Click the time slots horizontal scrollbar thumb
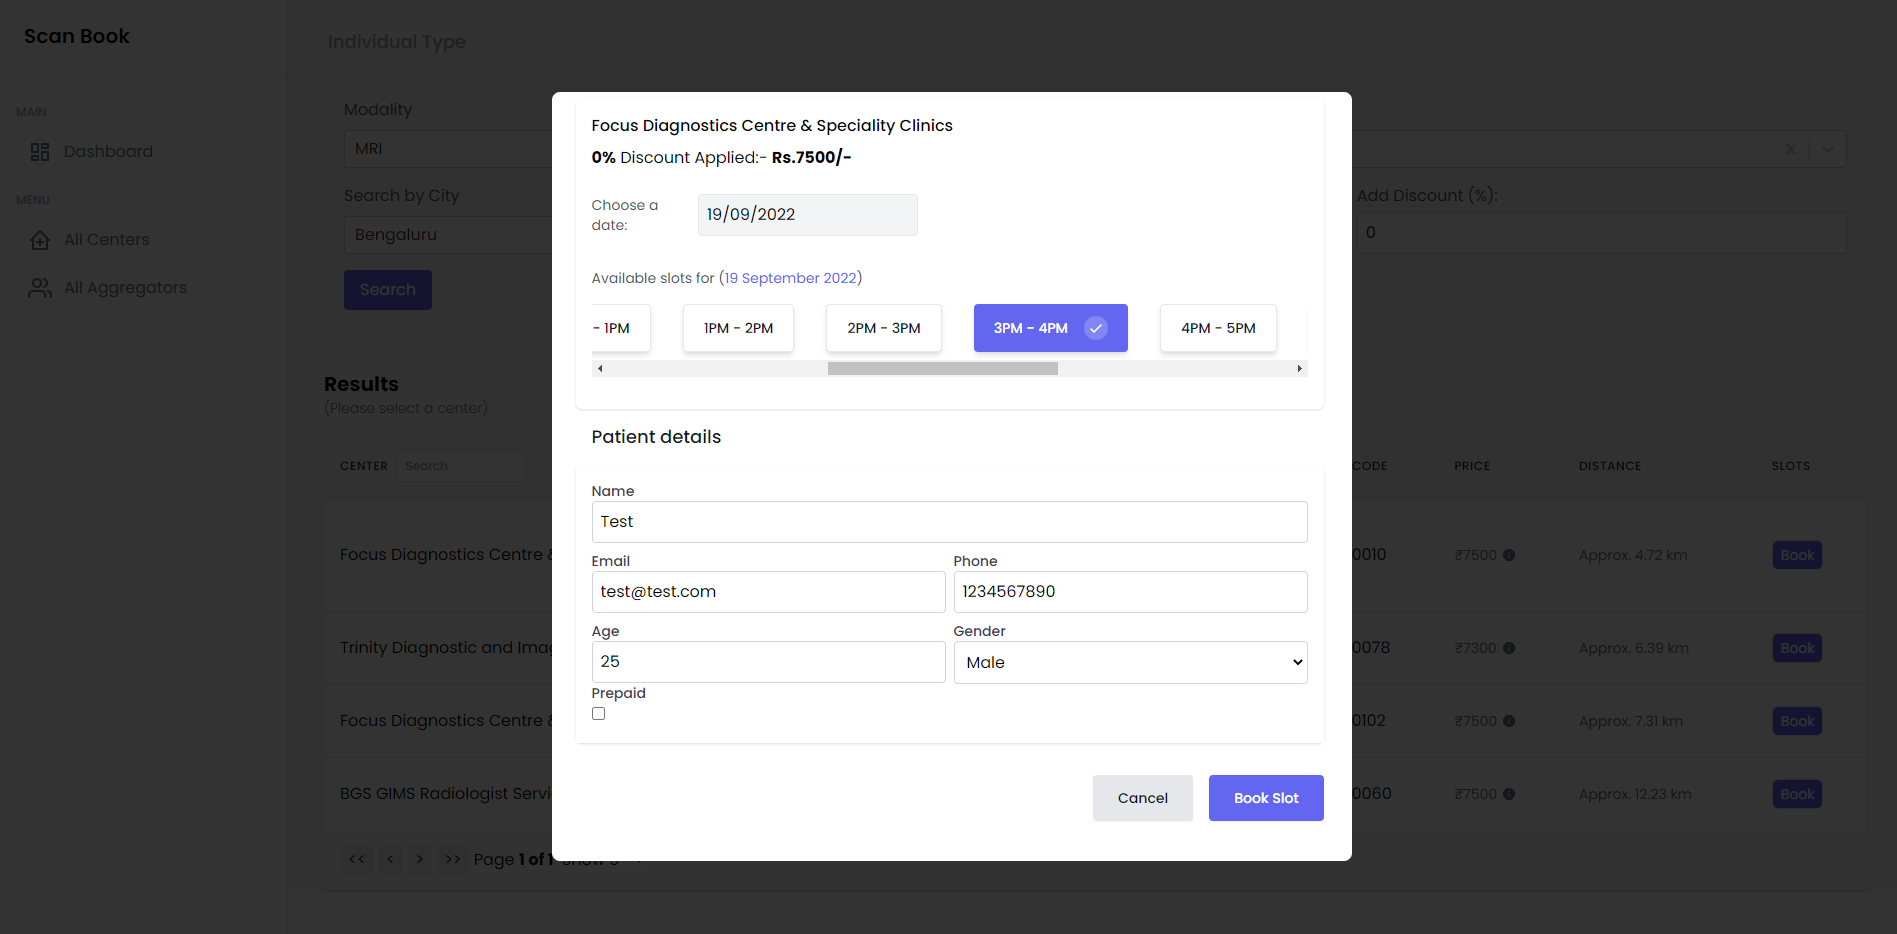Image resolution: width=1897 pixels, height=934 pixels. coord(943,369)
